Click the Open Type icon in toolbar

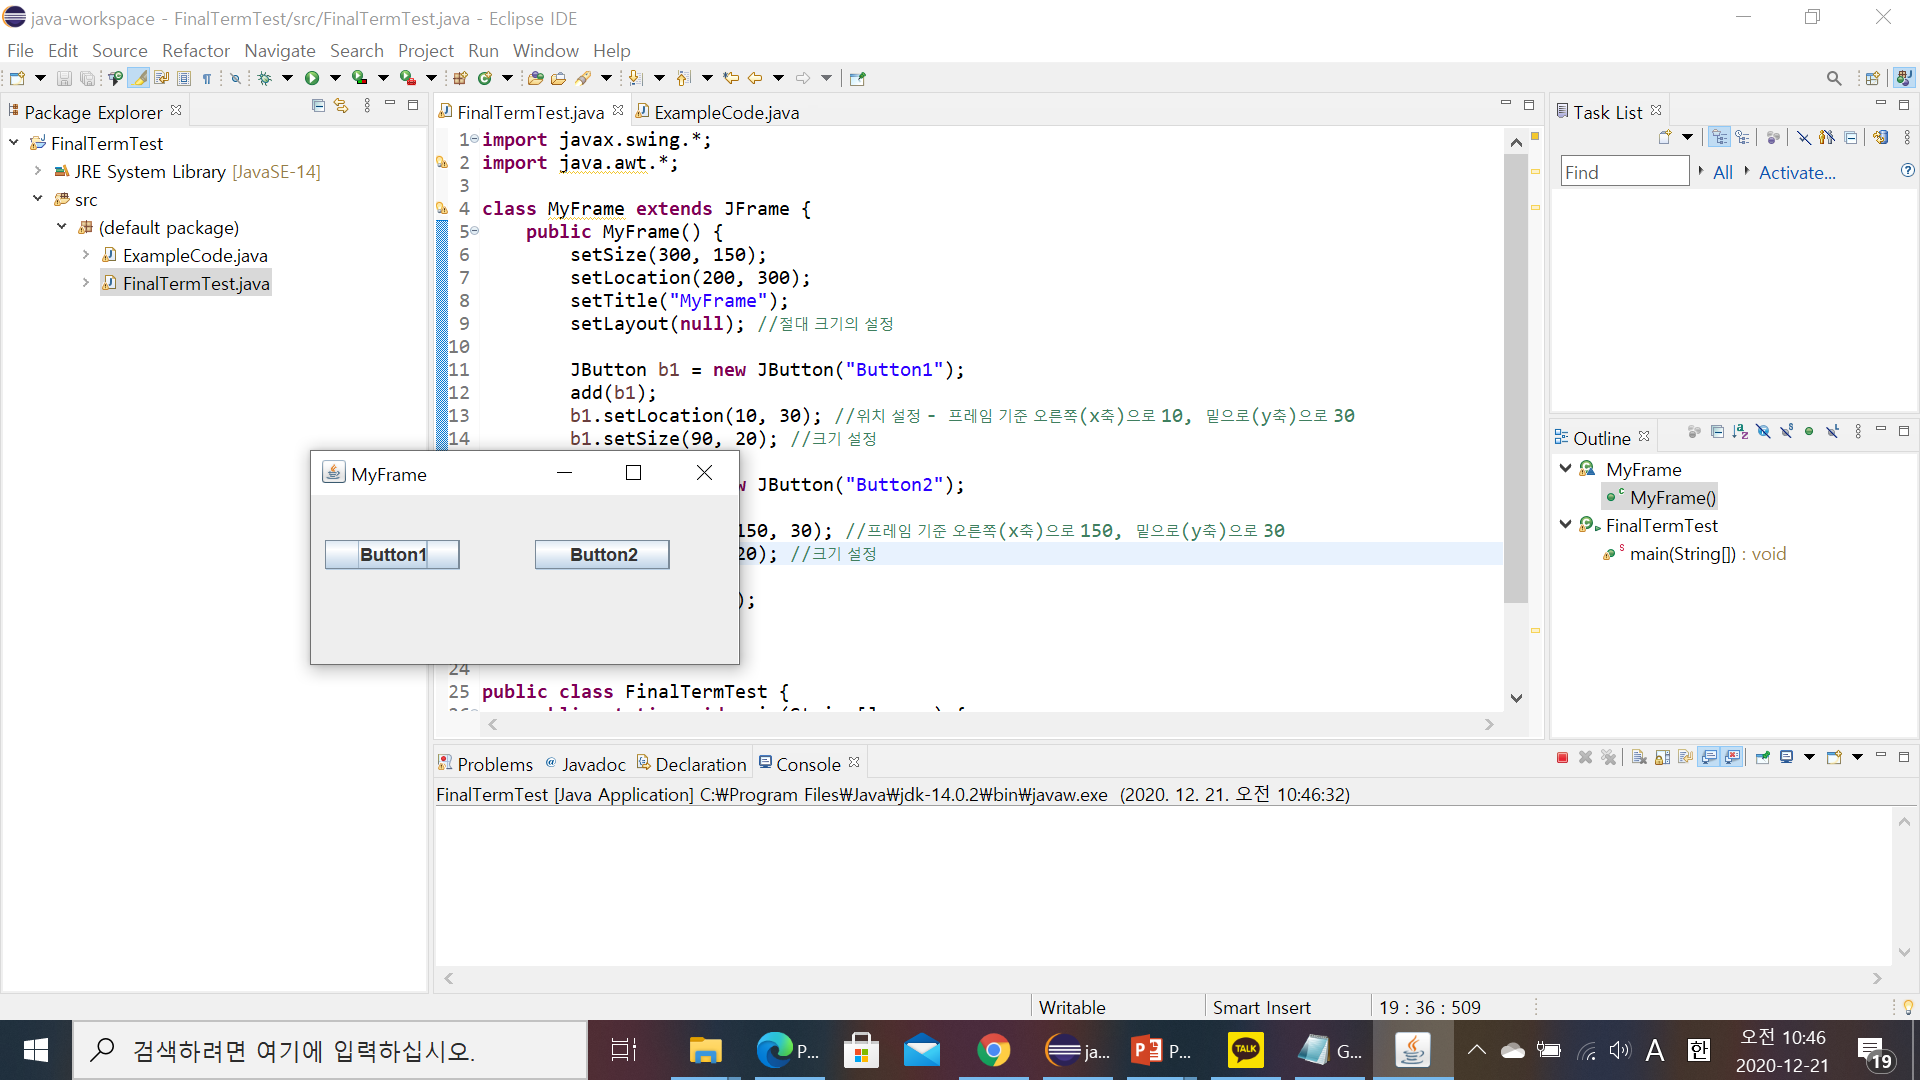(x=535, y=78)
